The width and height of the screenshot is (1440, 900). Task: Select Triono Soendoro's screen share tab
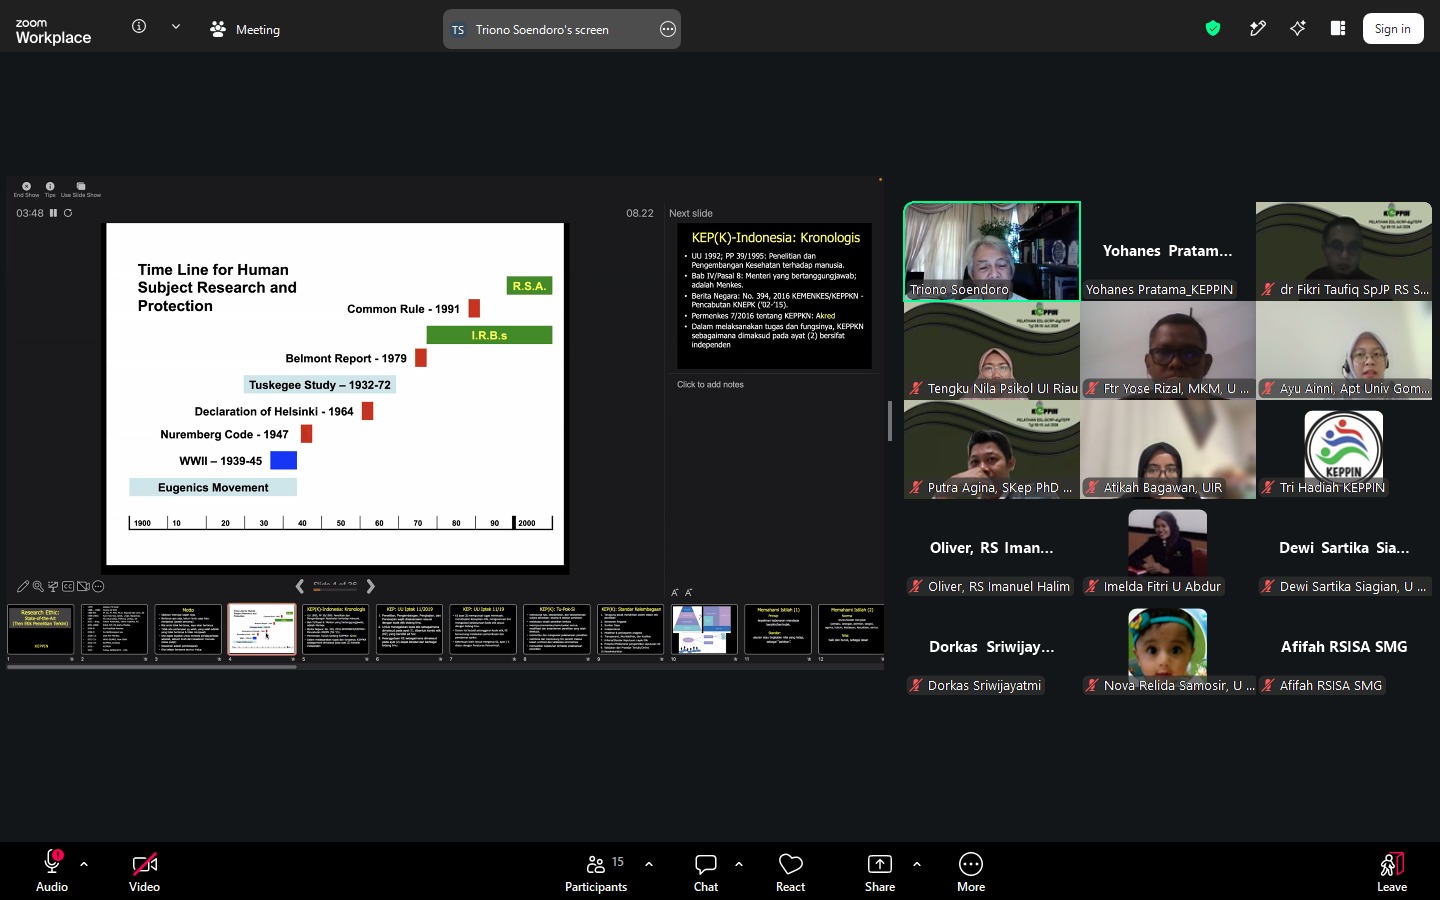point(562,29)
